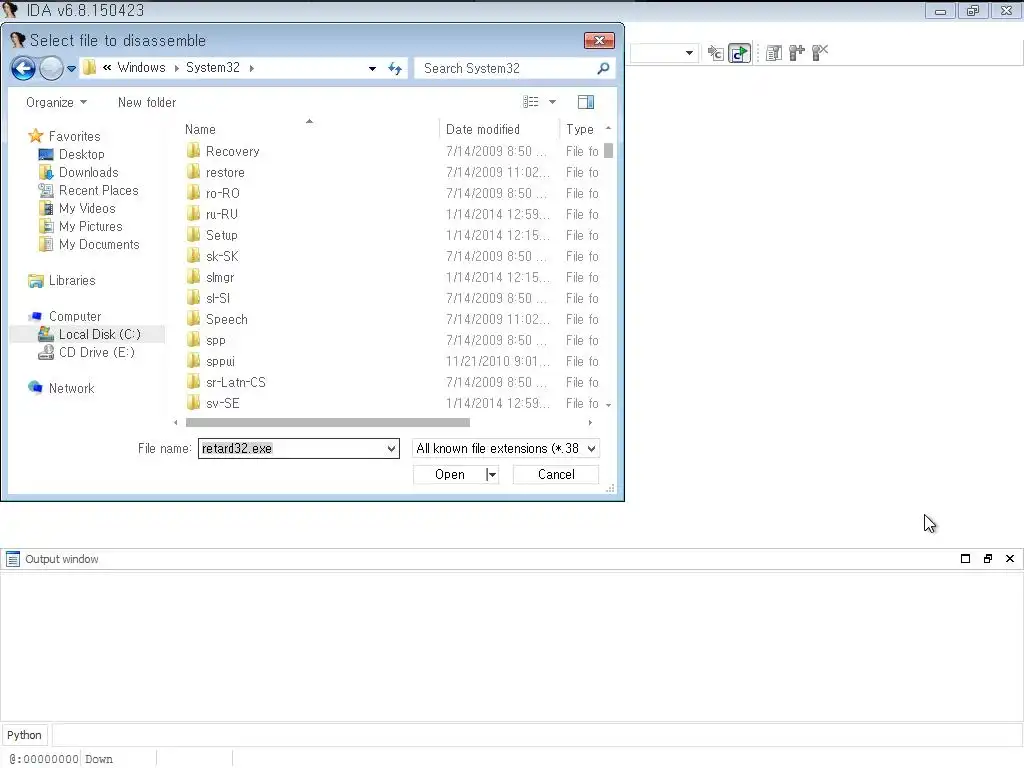
Task: Sort by the Type column header
Action: coord(580,129)
